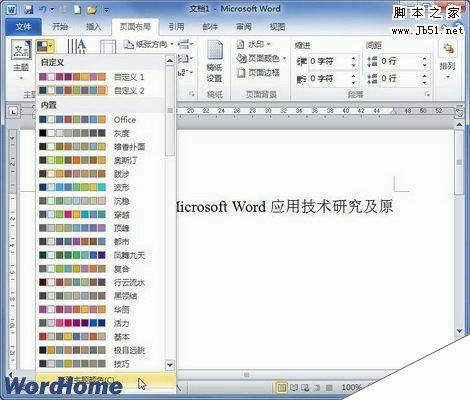Select the 自定义 2 color scheme
The width and height of the screenshot is (470, 400).
tap(100, 91)
